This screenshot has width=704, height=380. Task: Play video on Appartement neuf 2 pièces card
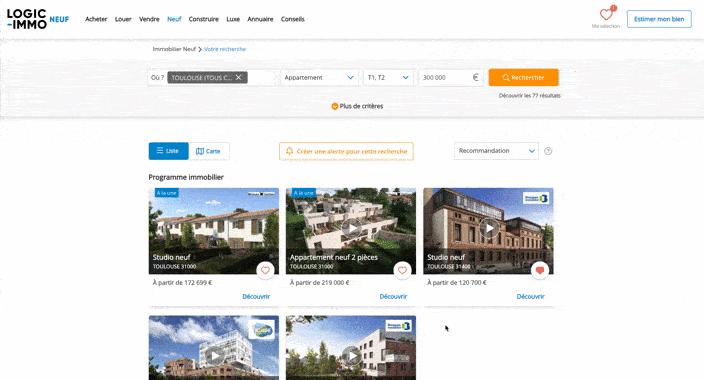coord(352,229)
